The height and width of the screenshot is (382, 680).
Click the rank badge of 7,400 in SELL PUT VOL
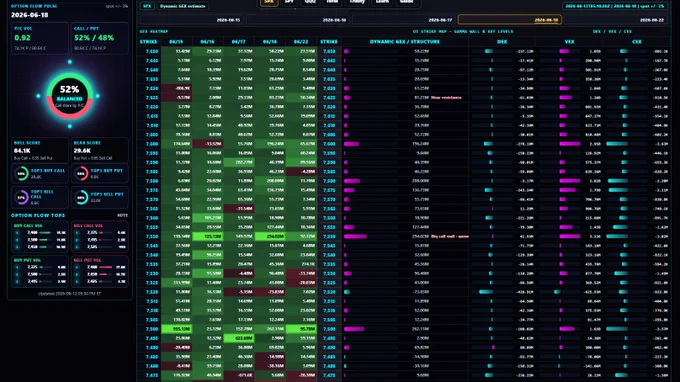tap(77, 267)
